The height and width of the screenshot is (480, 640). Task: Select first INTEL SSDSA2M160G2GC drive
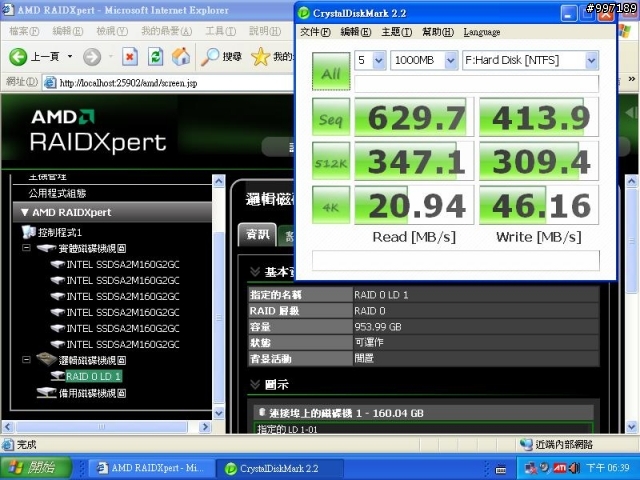123,264
